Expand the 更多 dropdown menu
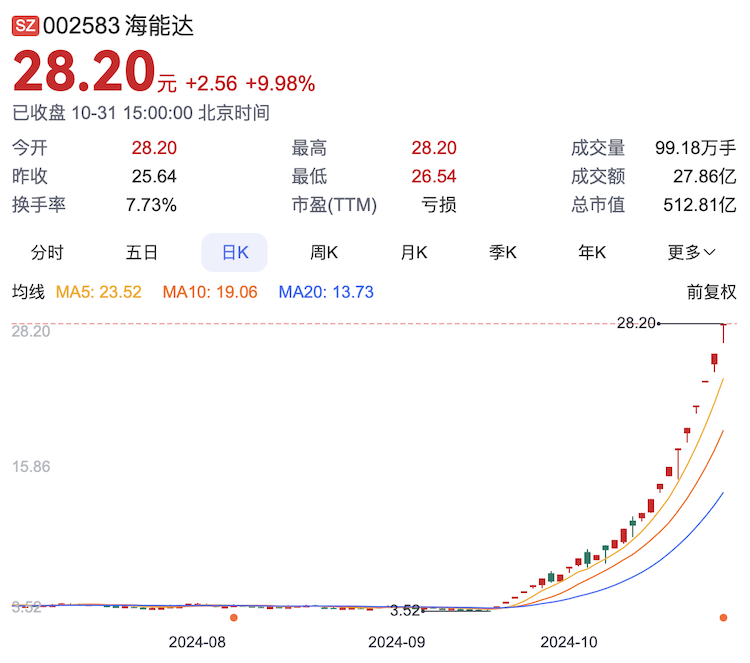The width and height of the screenshot is (750, 663). [x=691, y=252]
